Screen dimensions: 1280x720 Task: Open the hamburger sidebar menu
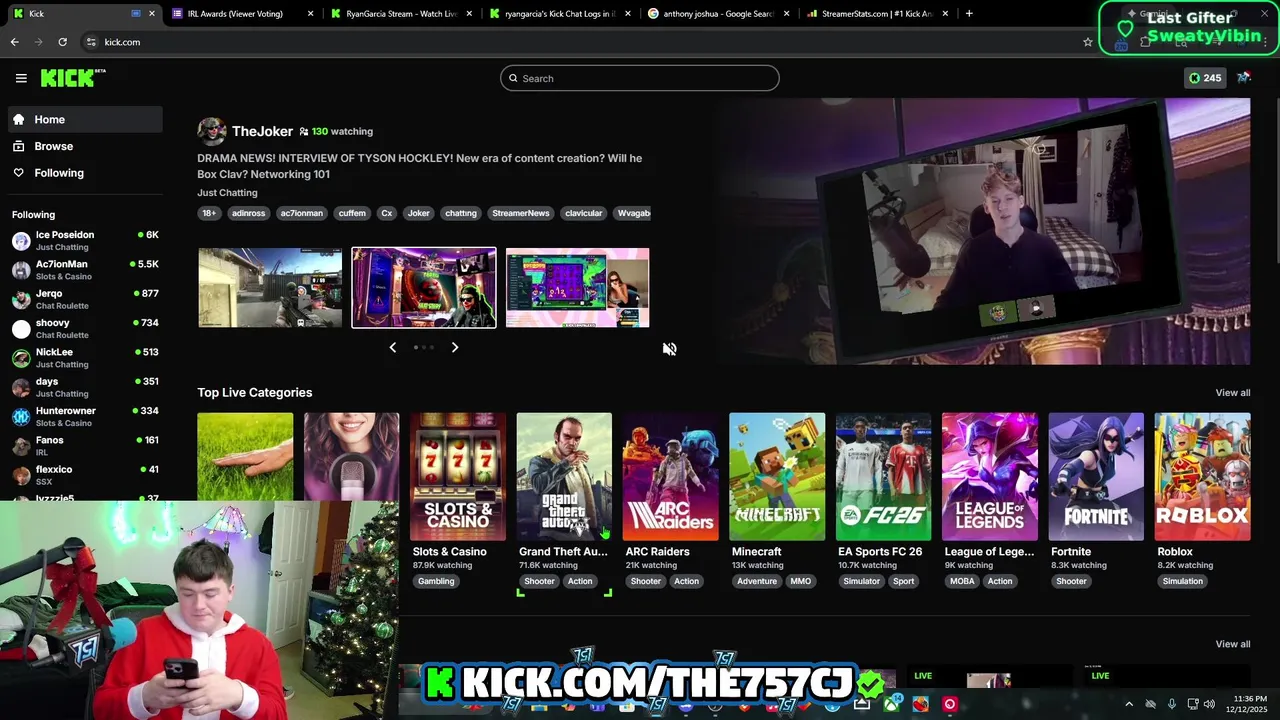tap(21, 78)
